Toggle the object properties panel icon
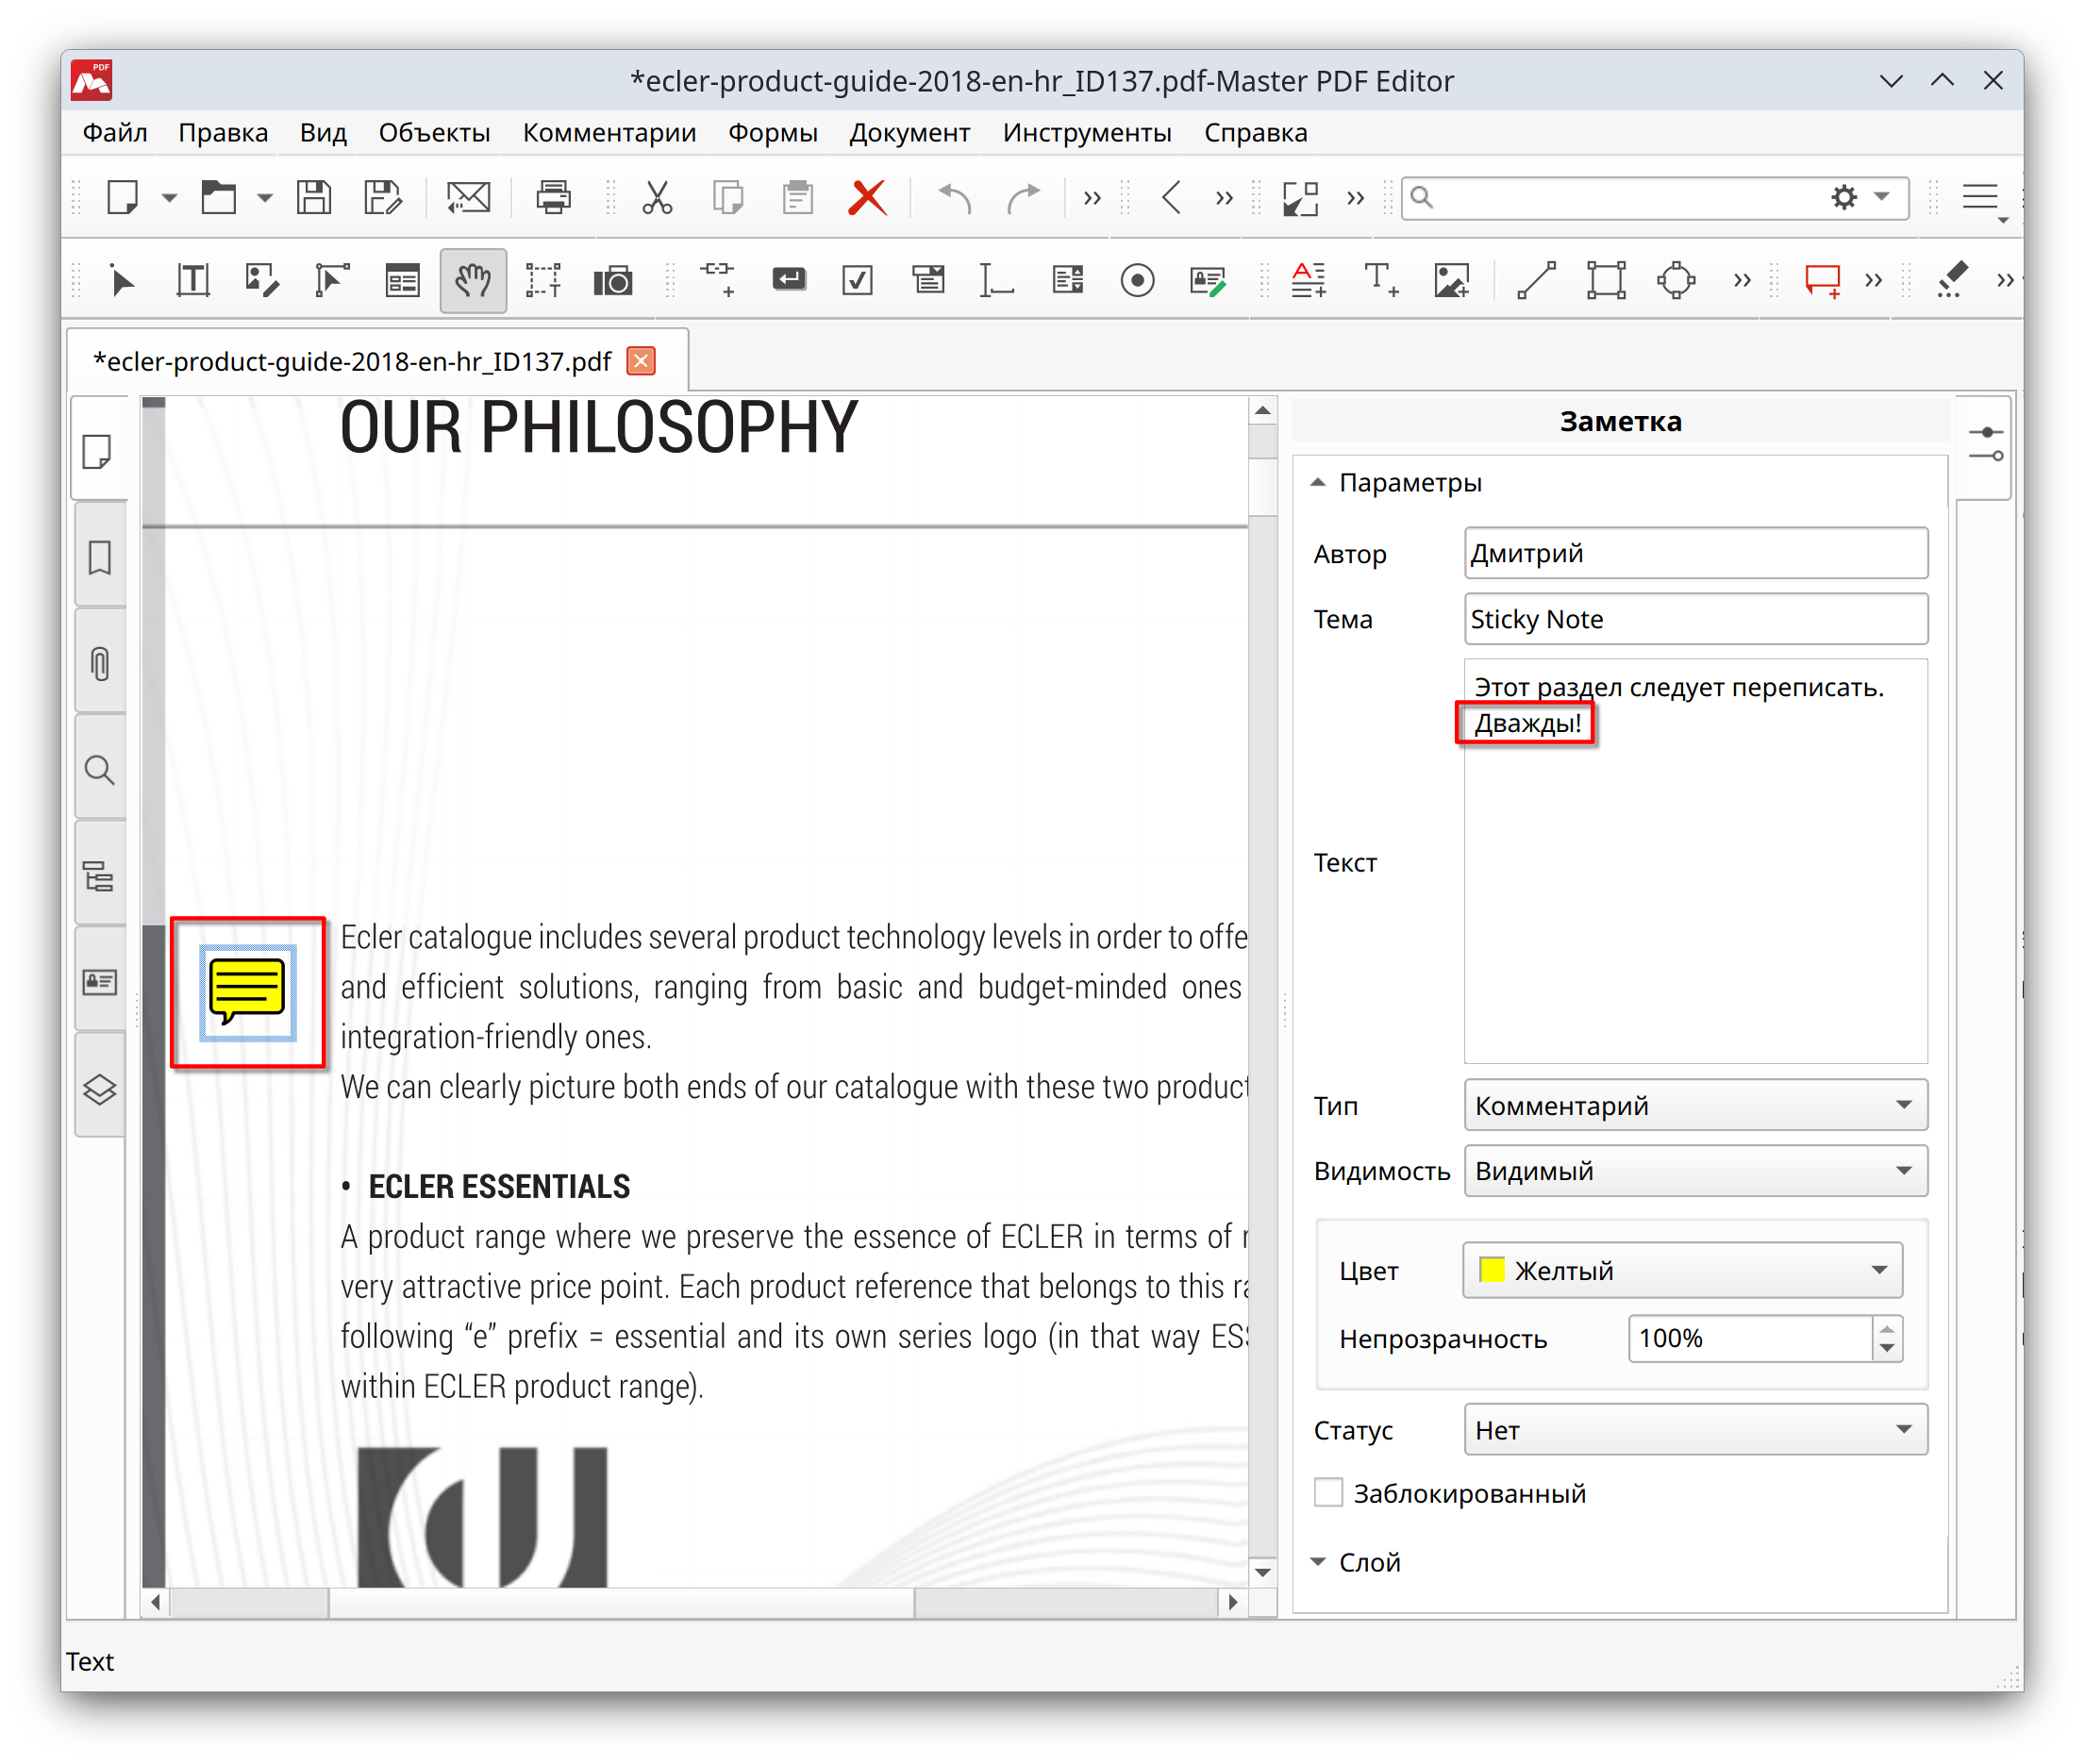 pos(1985,445)
